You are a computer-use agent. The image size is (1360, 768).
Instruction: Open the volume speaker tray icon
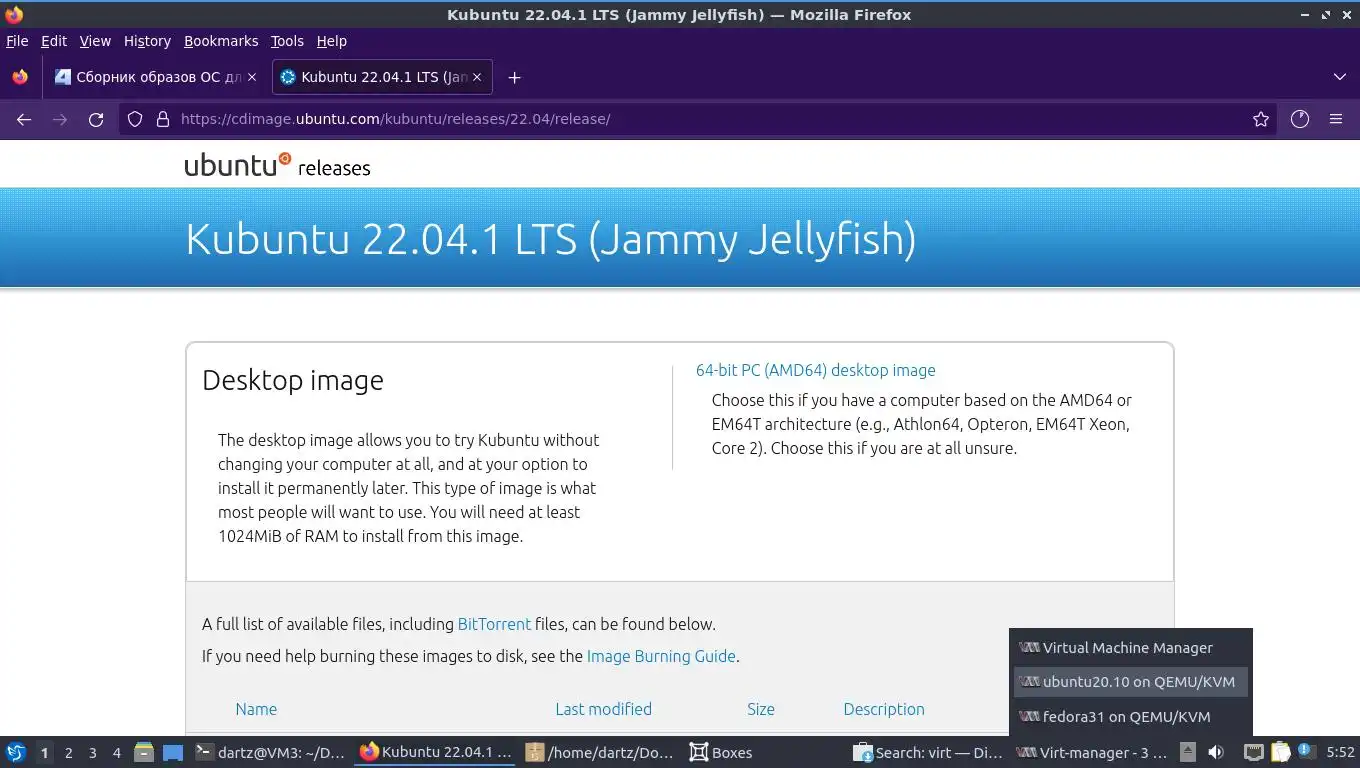tap(1216, 752)
